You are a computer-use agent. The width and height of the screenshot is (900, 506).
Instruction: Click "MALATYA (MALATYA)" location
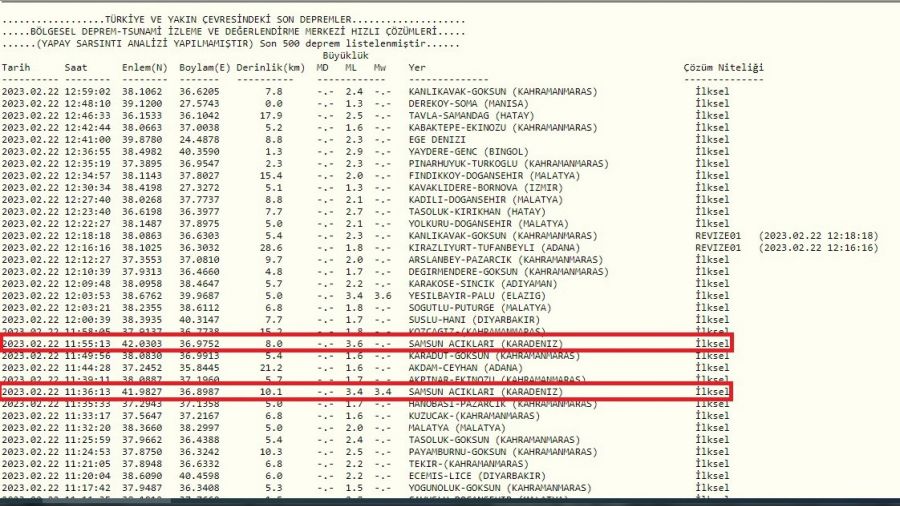tap(457, 429)
